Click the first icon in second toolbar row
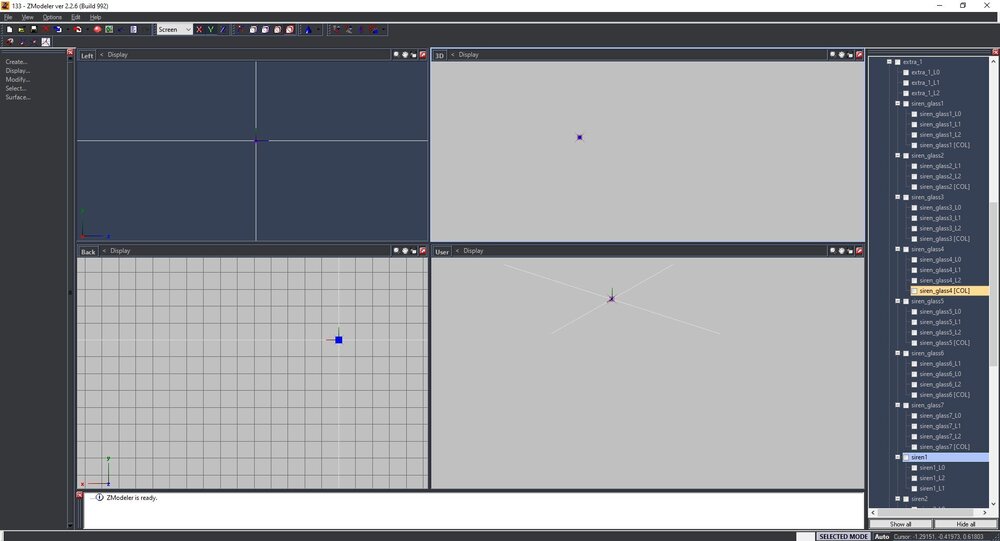This screenshot has width=1000, height=541. pos(10,41)
